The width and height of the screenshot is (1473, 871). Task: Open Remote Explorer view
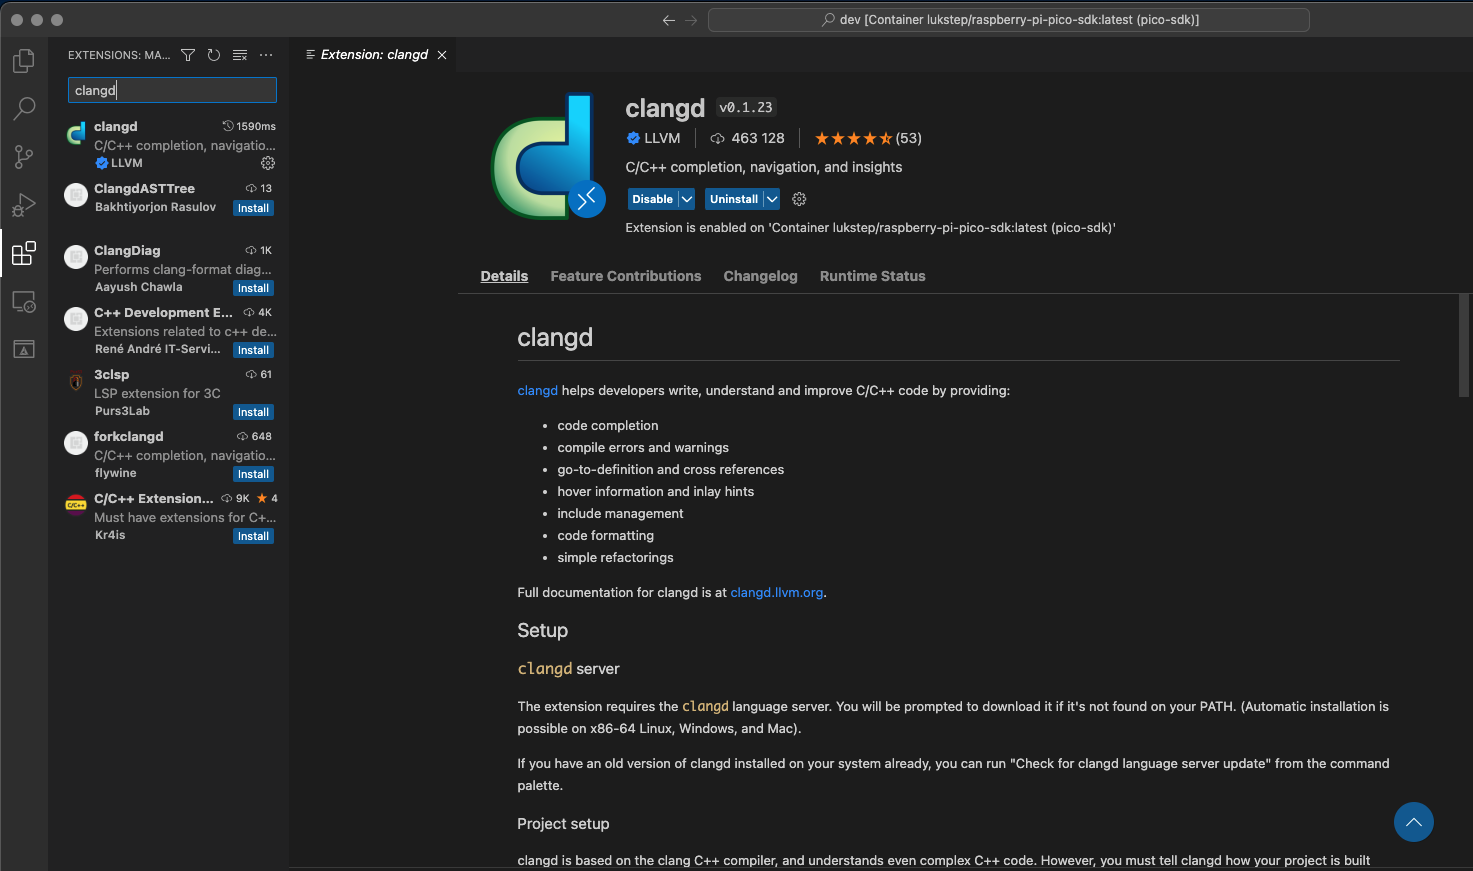click(23, 301)
